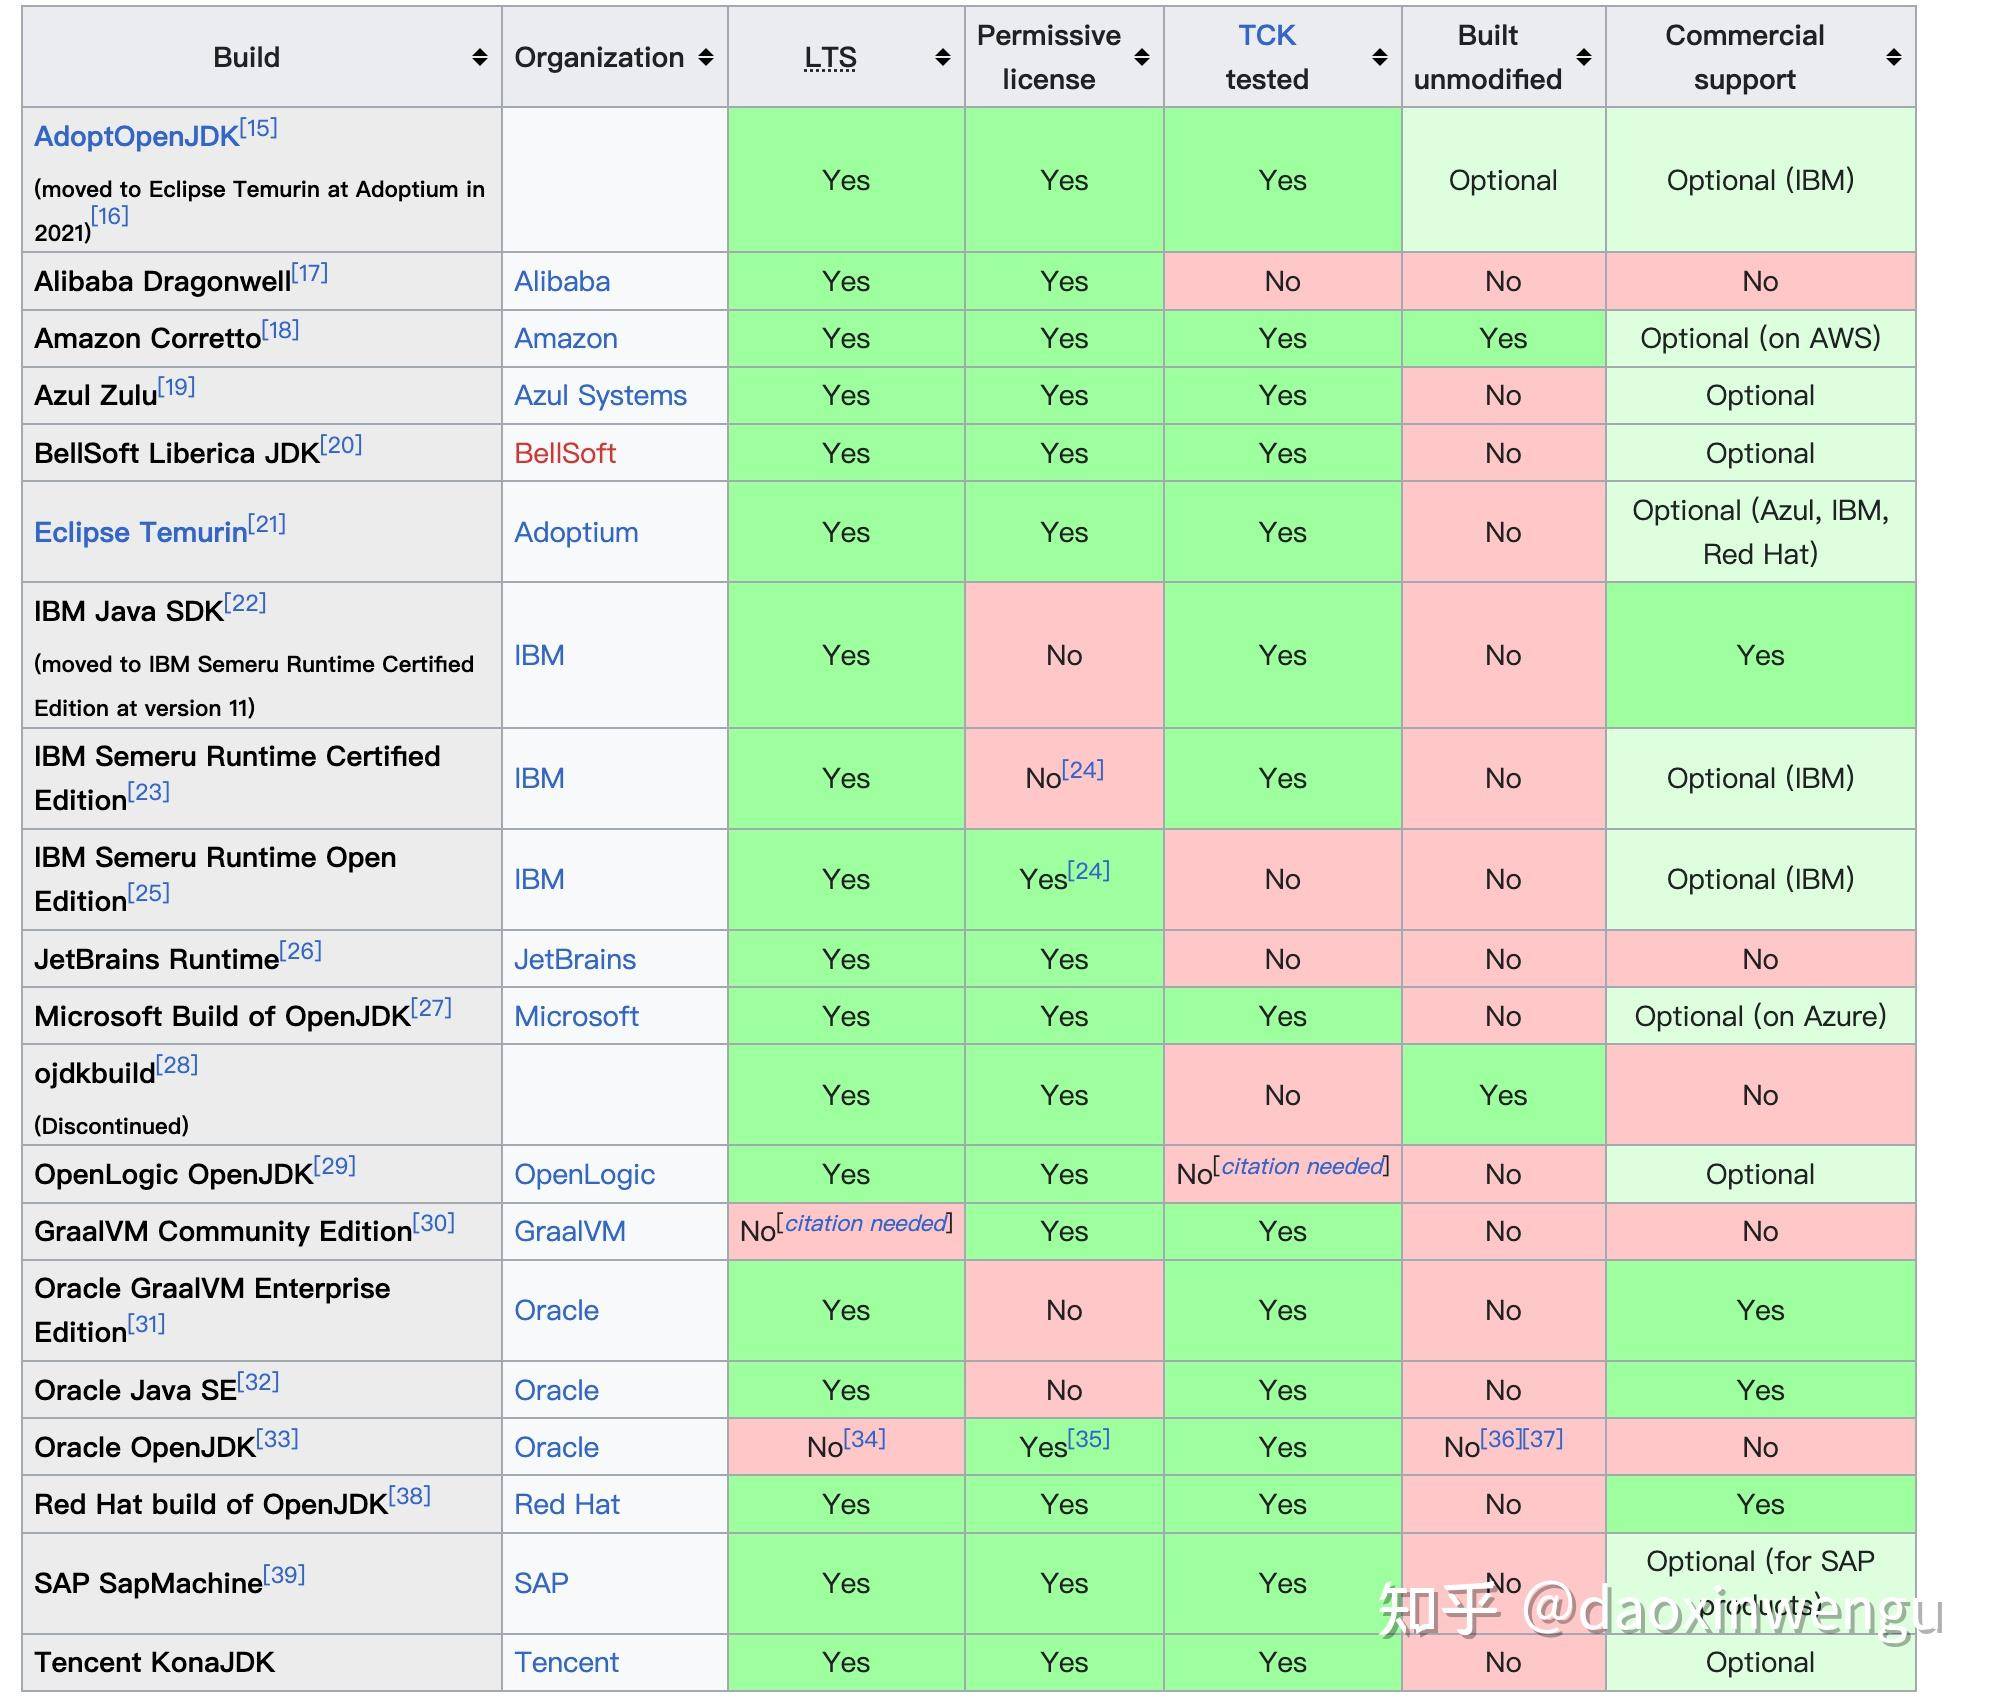Screen dimensions: 1996x1702
Task: Open the Amazon organization link
Action: [566, 339]
